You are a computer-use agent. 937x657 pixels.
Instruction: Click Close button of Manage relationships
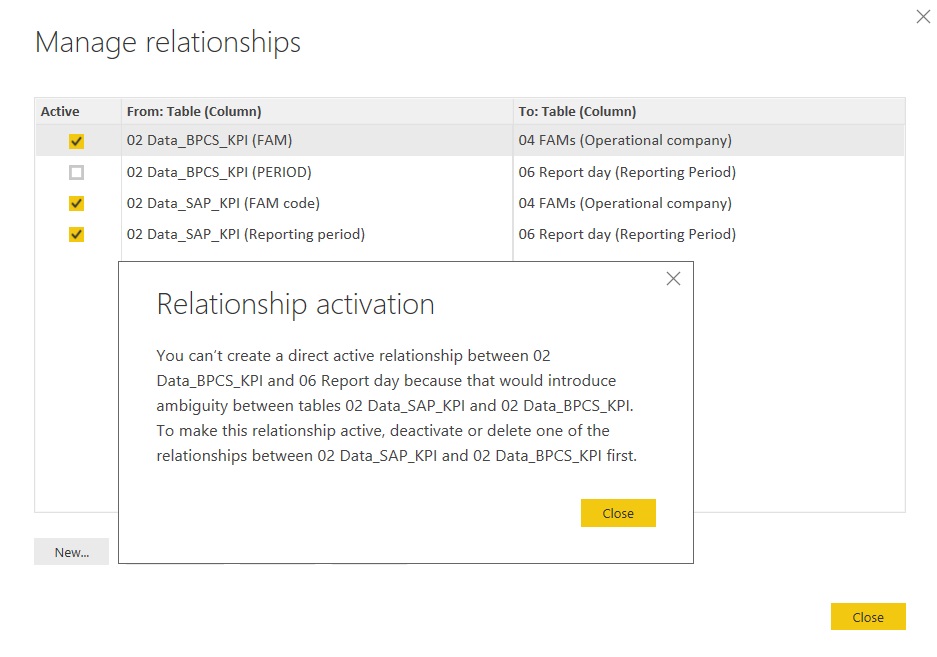click(x=868, y=616)
